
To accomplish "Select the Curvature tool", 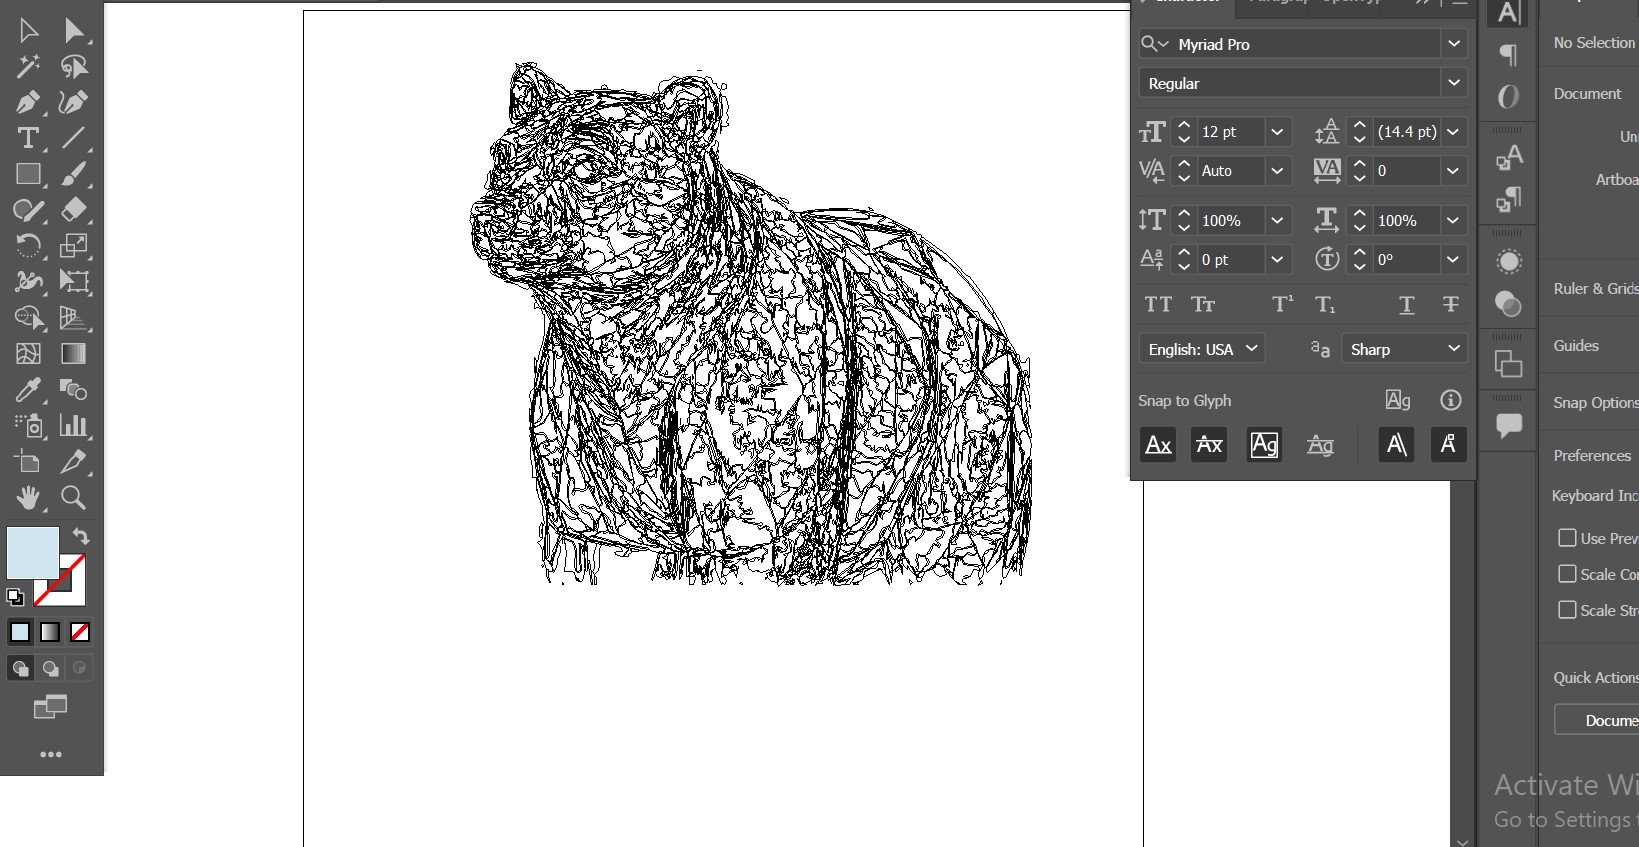I will point(74,102).
